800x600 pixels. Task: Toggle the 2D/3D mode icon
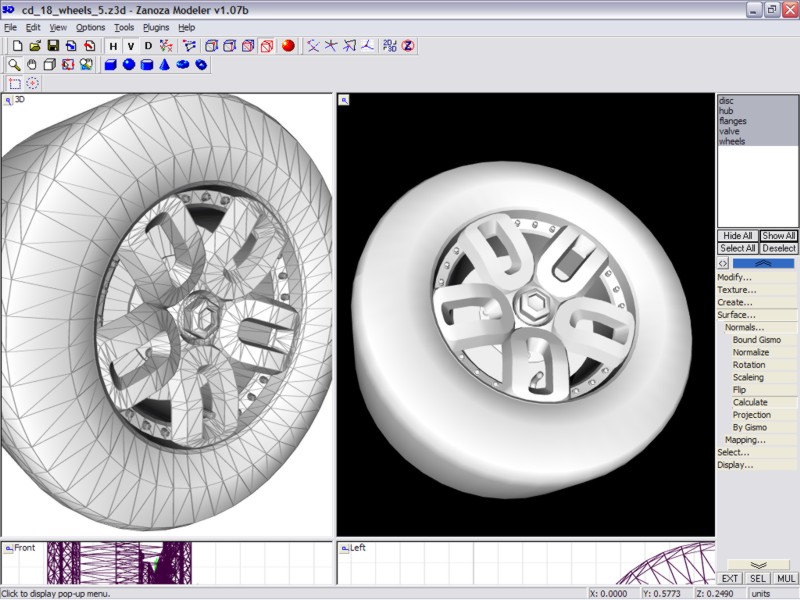(x=390, y=46)
